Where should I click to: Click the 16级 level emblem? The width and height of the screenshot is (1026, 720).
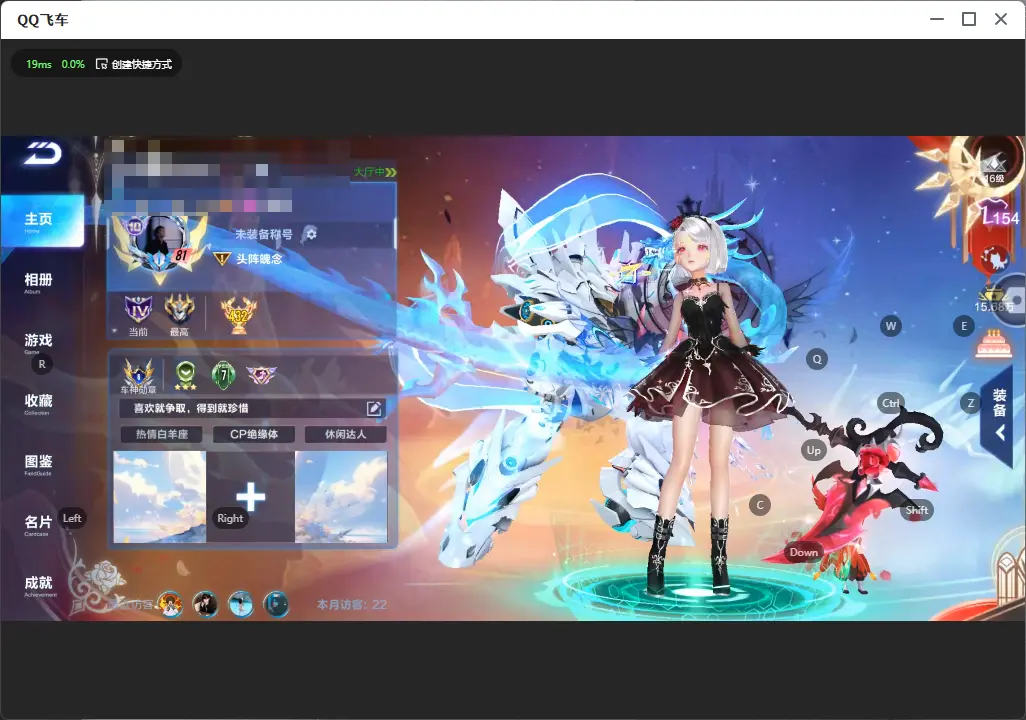tap(994, 167)
